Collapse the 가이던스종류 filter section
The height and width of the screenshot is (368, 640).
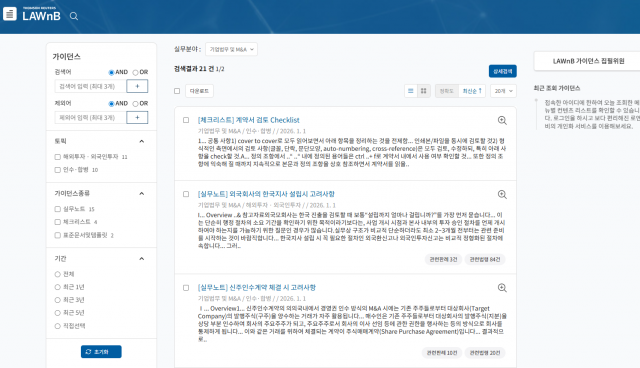(142, 193)
